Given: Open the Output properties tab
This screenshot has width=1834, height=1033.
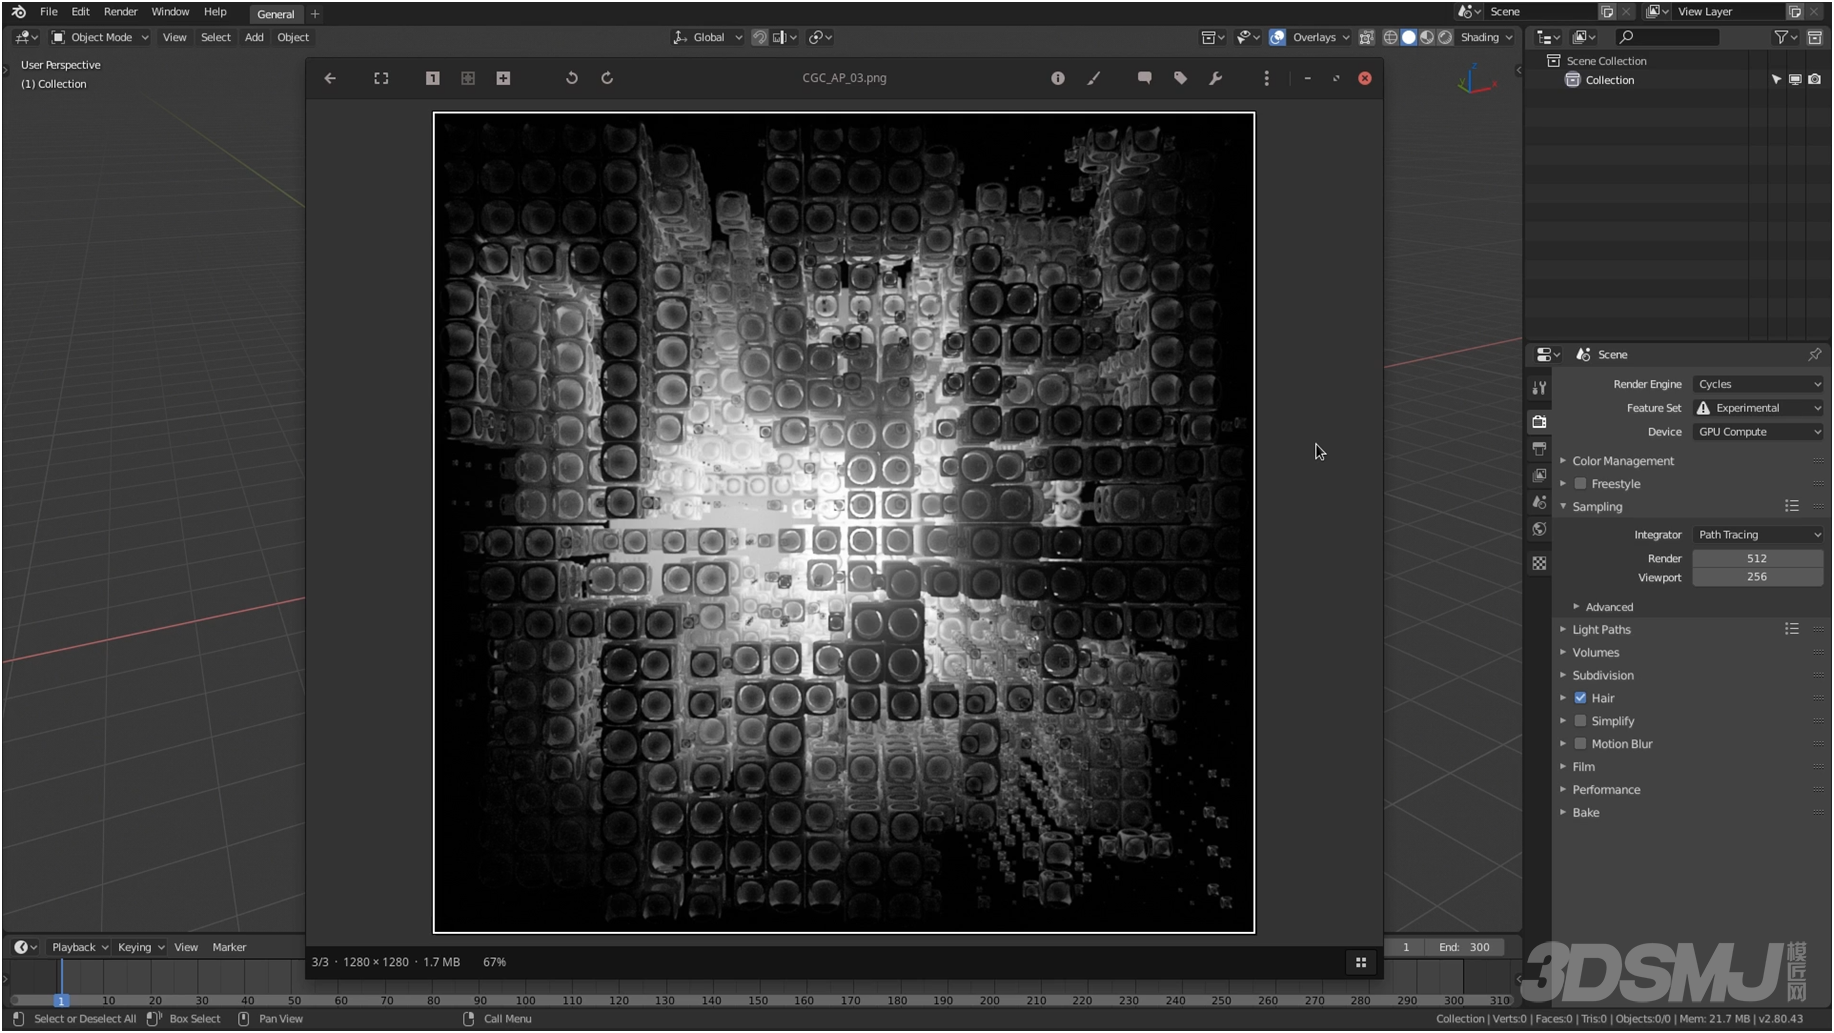Looking at the screenshot, I should (1539, 449).
